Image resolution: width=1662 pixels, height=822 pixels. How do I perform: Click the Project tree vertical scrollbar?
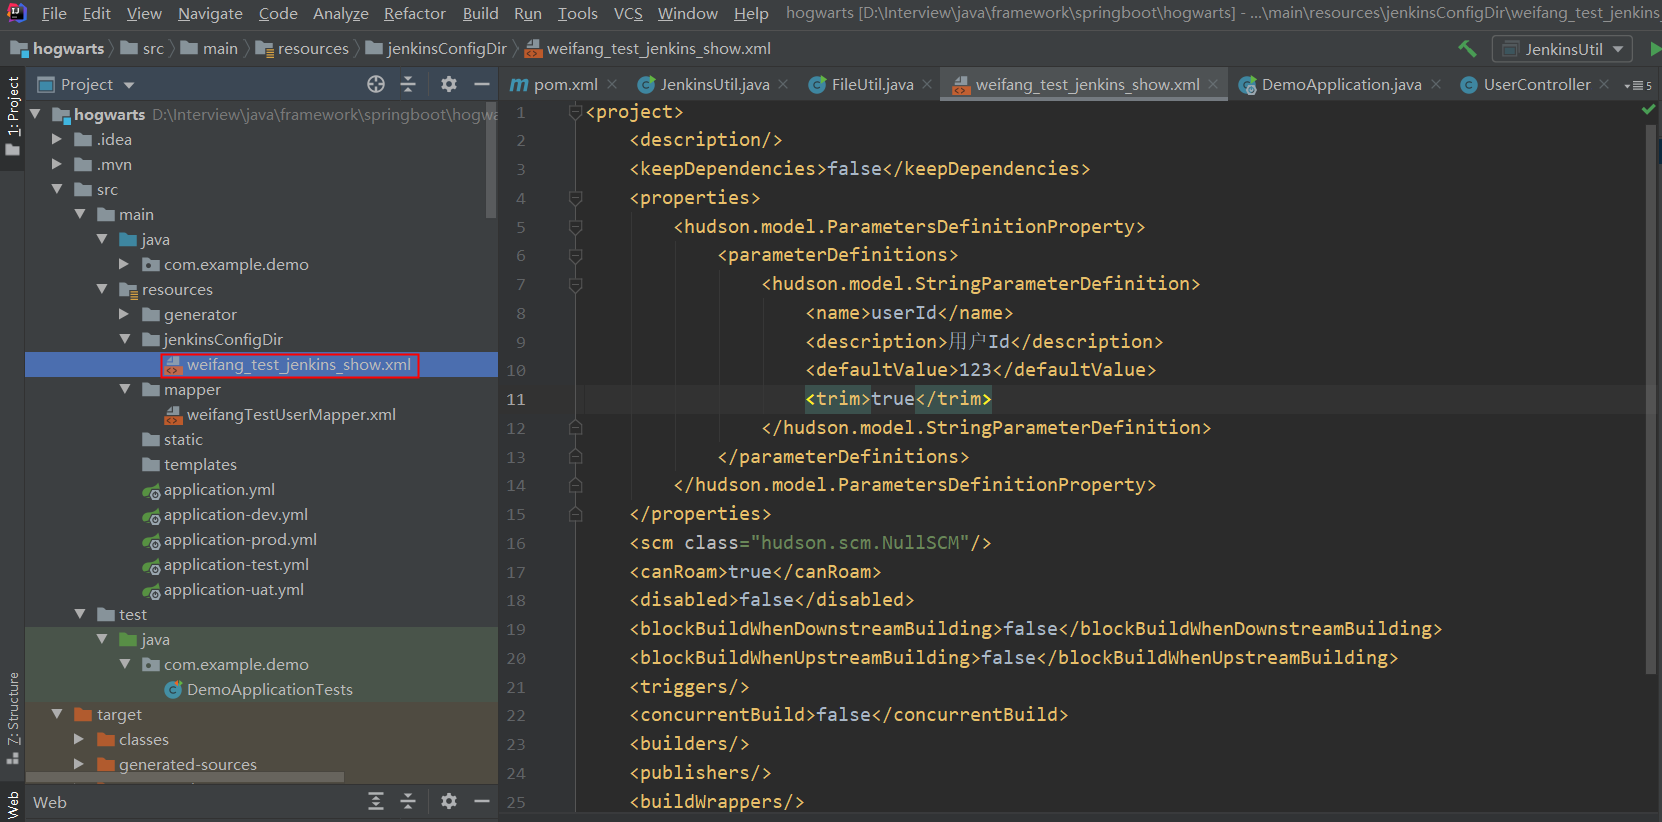[x=491, y=160]
